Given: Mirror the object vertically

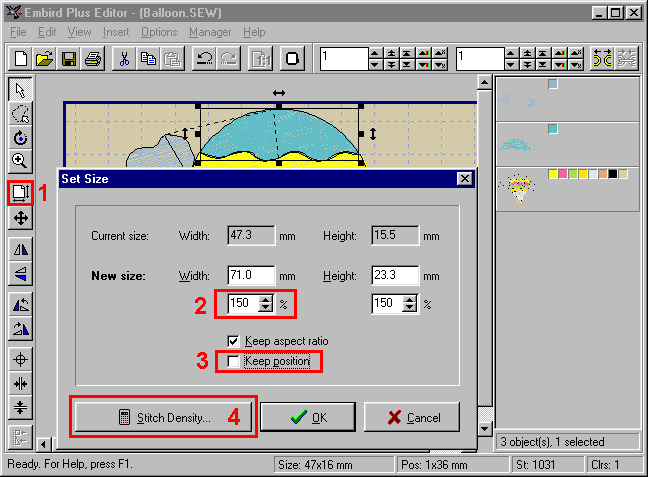Looking at the screenshot, I should click(20, 273).
